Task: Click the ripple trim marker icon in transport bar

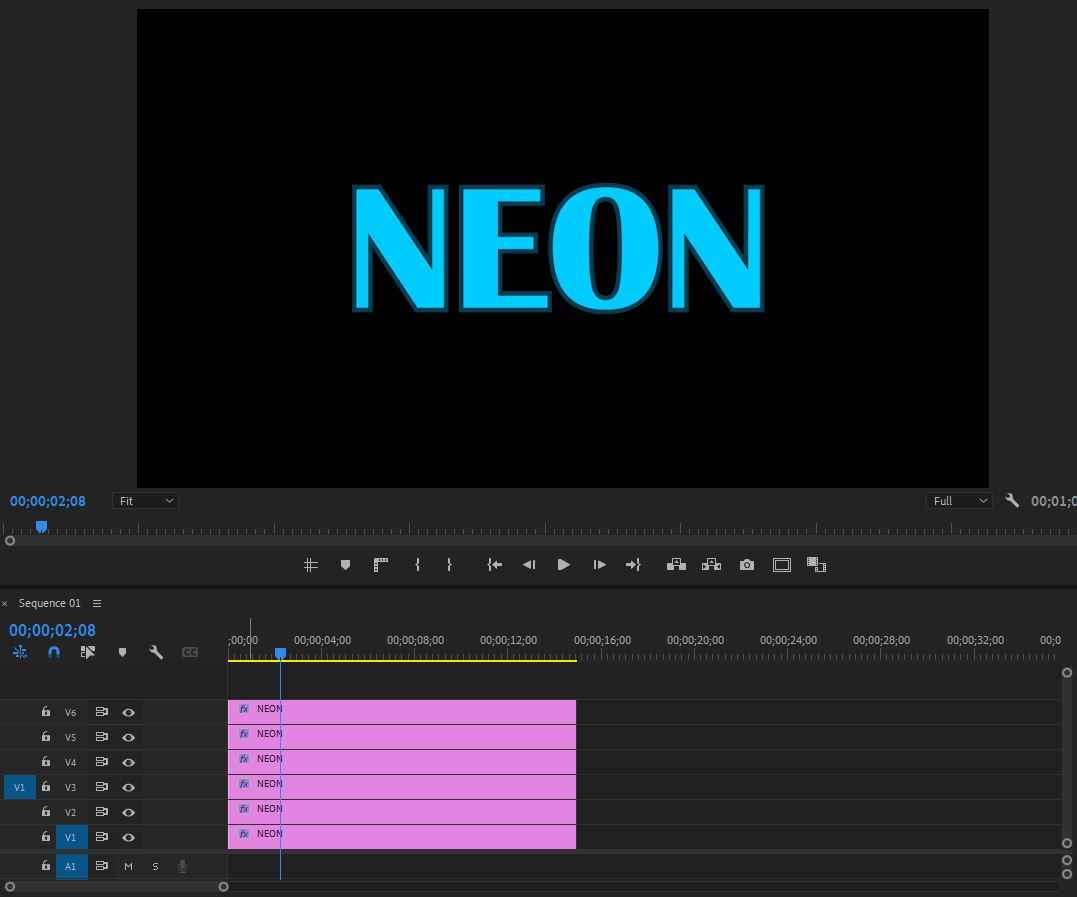Action: tap(381, 565)
